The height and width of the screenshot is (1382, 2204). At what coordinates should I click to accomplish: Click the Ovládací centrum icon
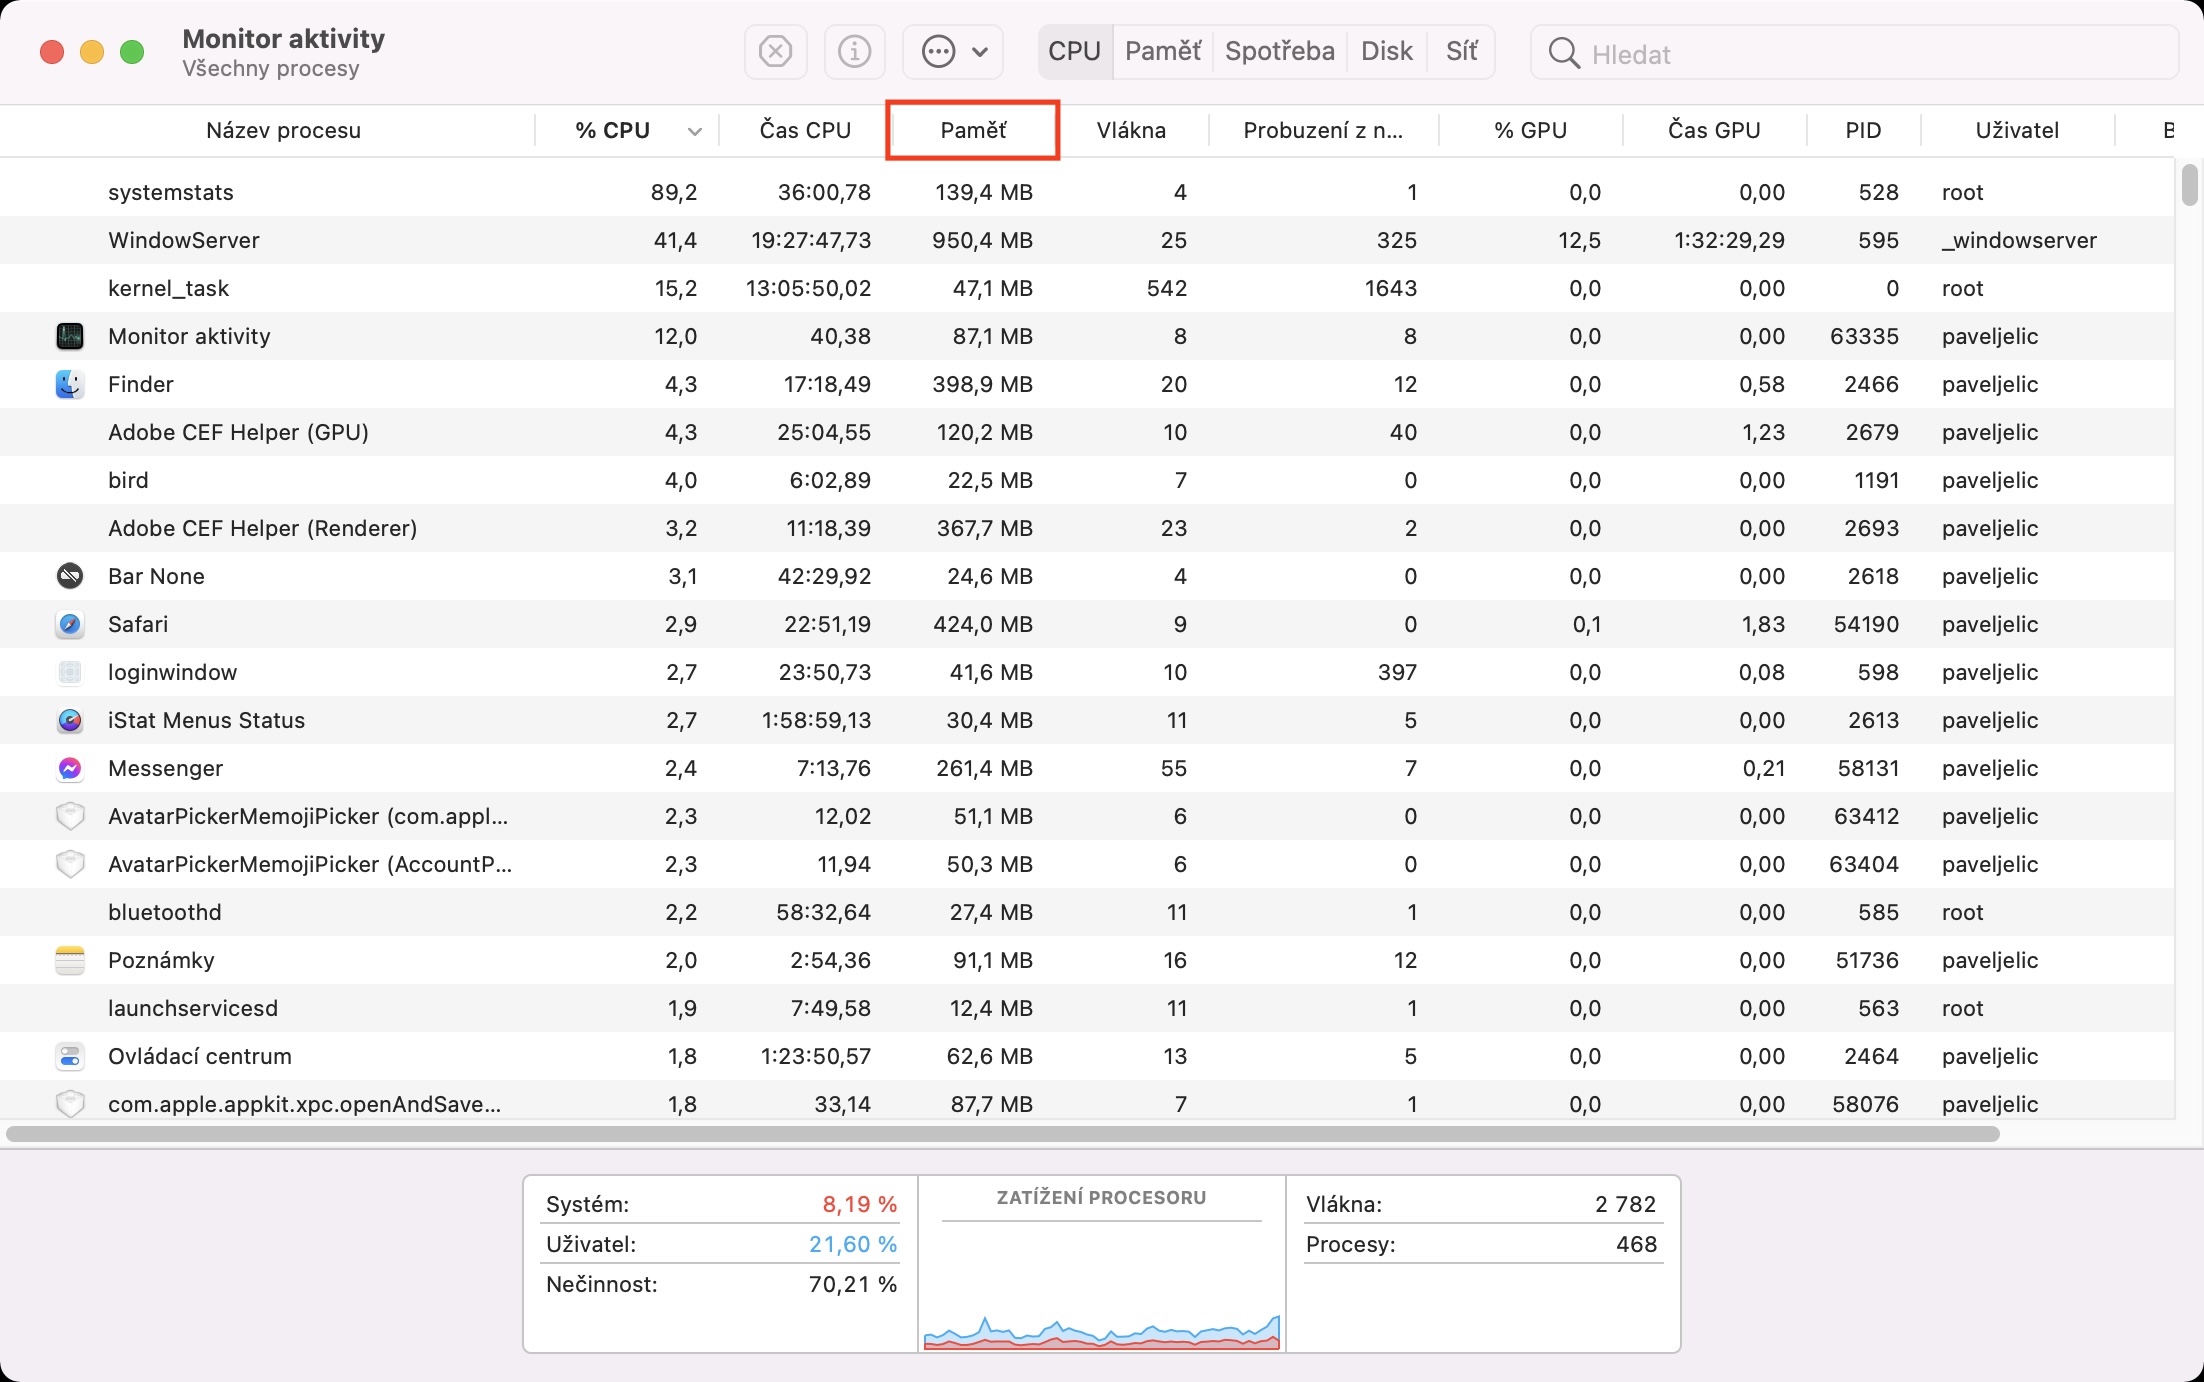coord(69,1056)
